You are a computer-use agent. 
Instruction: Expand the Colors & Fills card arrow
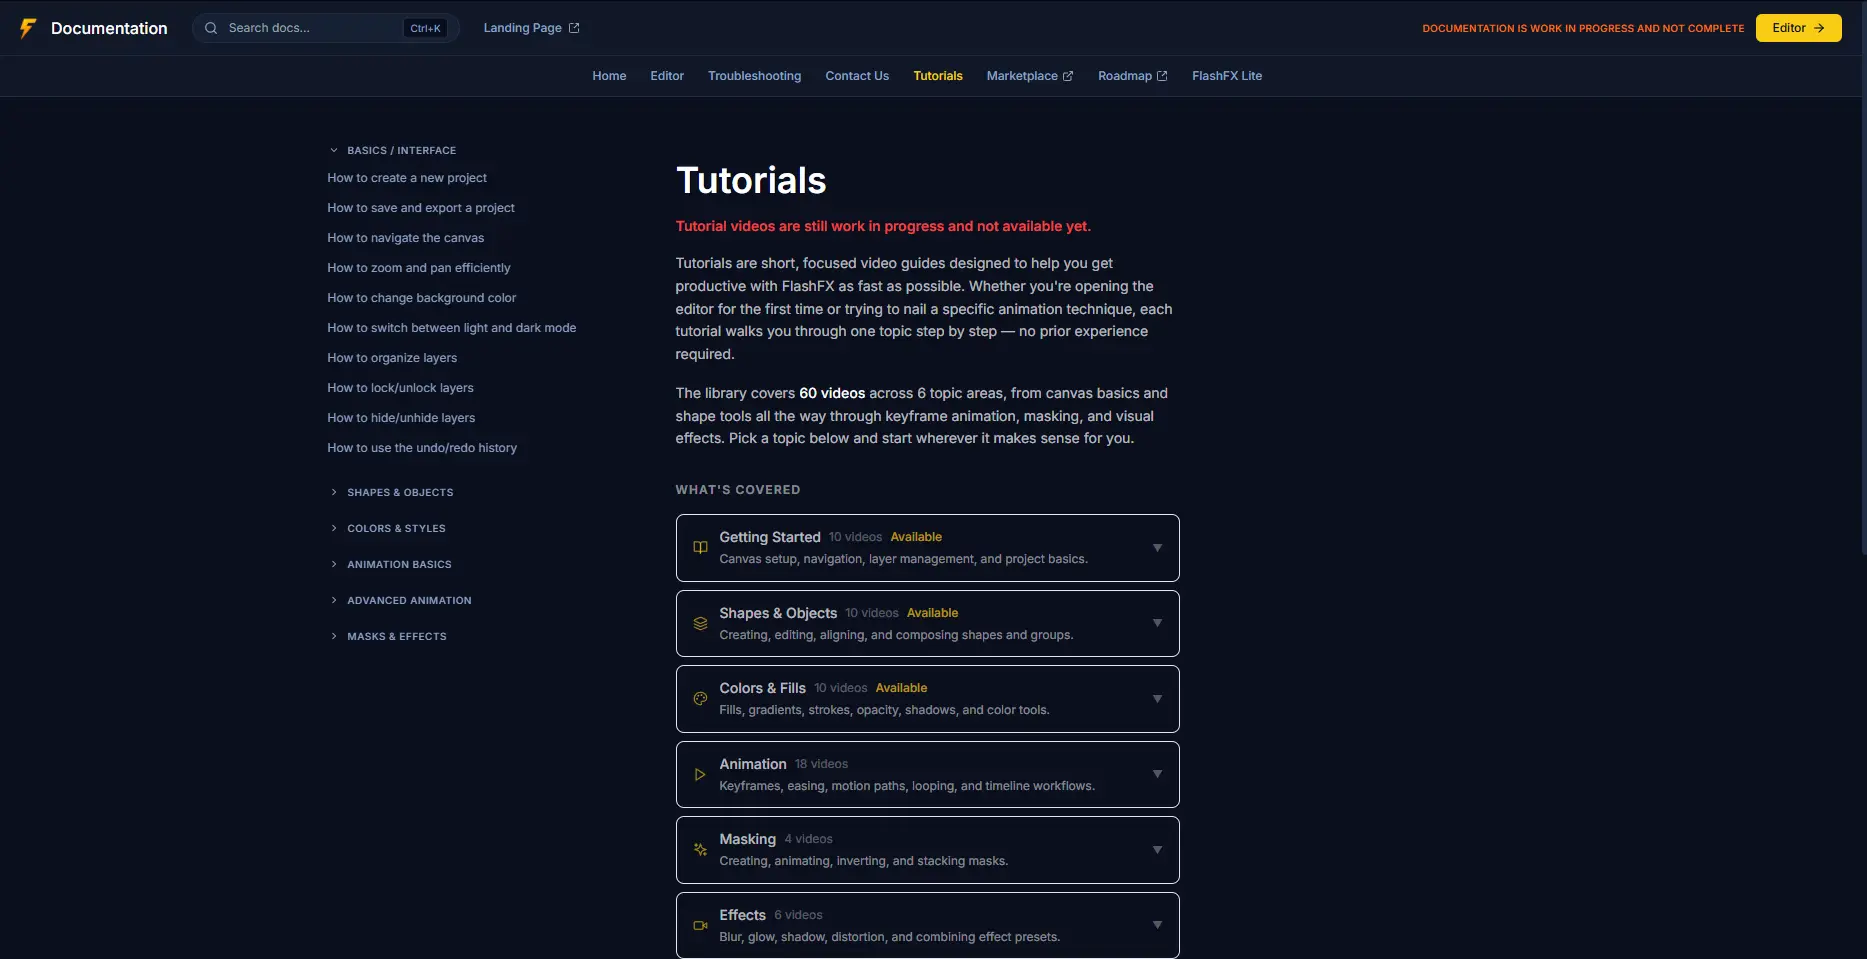tap(1157, 699)
